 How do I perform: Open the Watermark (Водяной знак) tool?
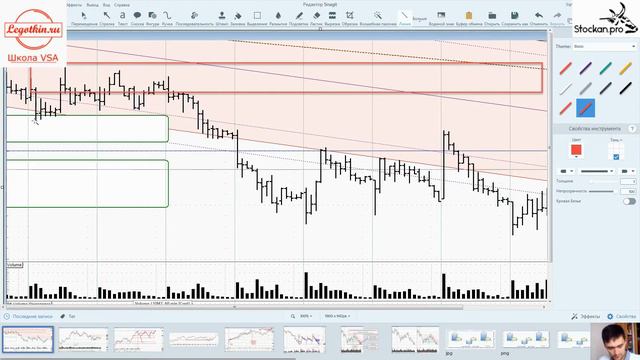[441, 18]
